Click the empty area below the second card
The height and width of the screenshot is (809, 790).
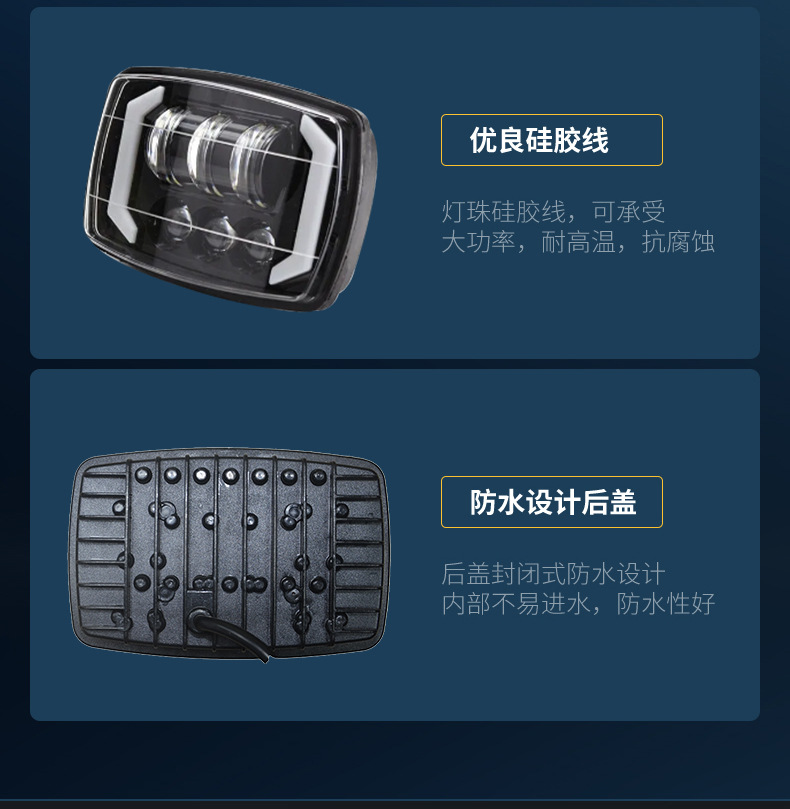395,759
